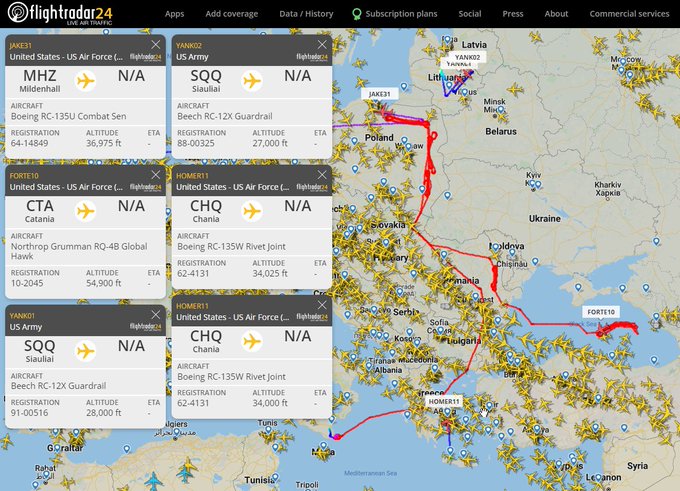Click Beech RC-12X Guardrail in YANK01 card
Screen dimensions: 680x491
point(58,386)
